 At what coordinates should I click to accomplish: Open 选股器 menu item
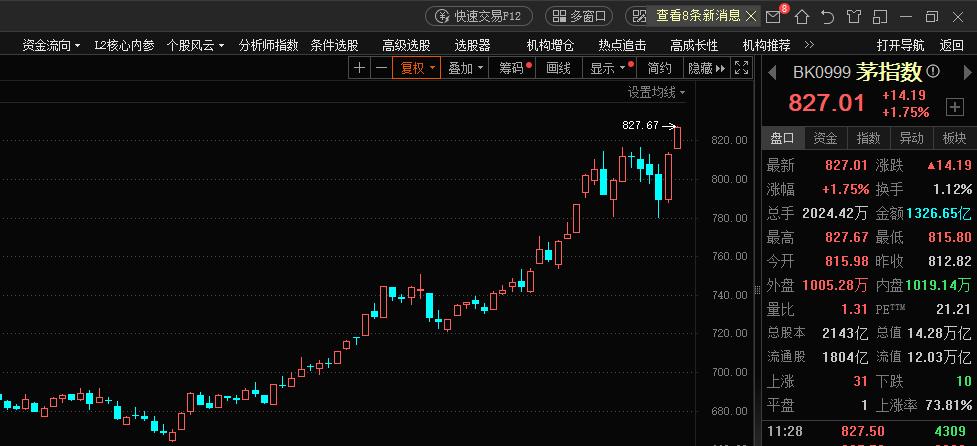(472, 45)
